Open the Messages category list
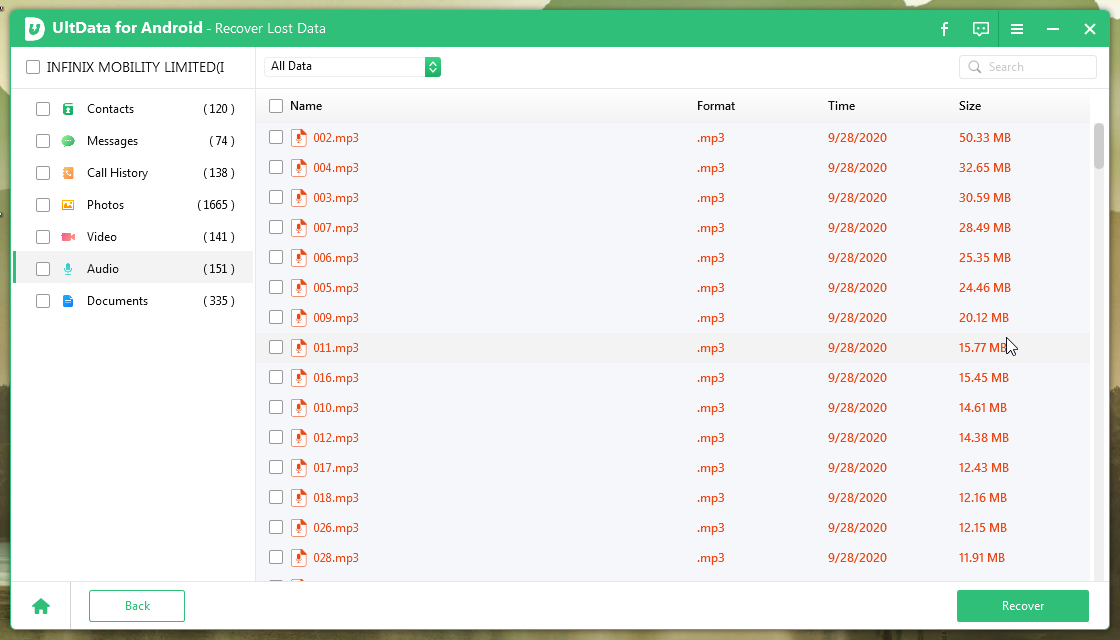 pos(134,141)
